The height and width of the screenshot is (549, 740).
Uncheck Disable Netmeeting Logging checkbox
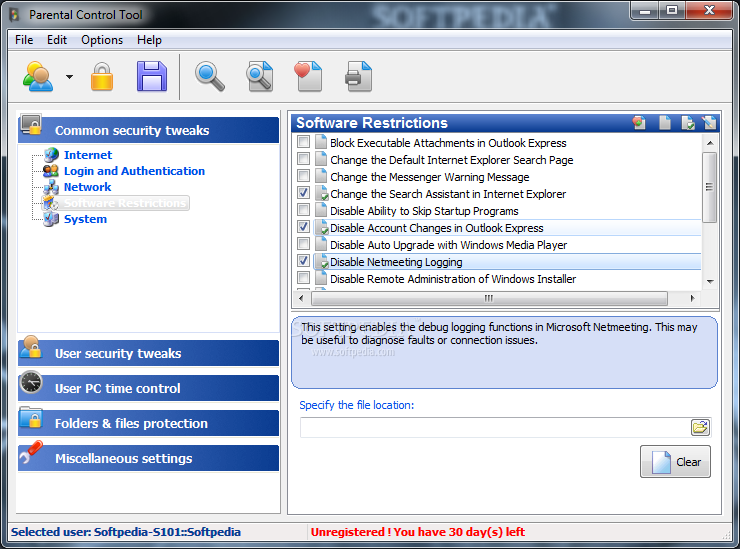pos(303,261)
